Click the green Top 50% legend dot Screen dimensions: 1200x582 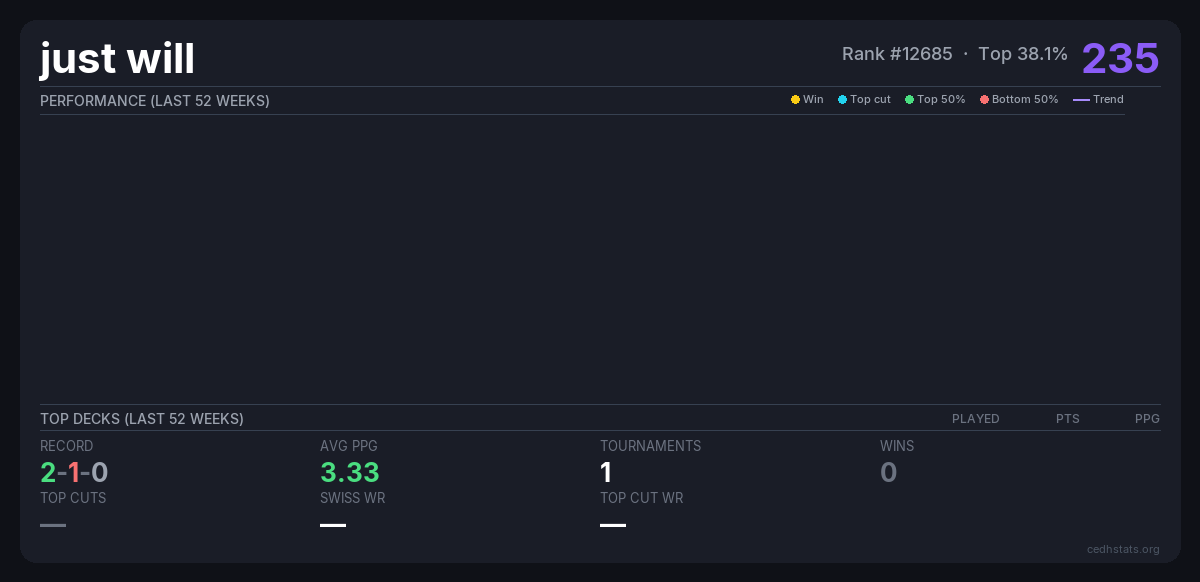909,100
